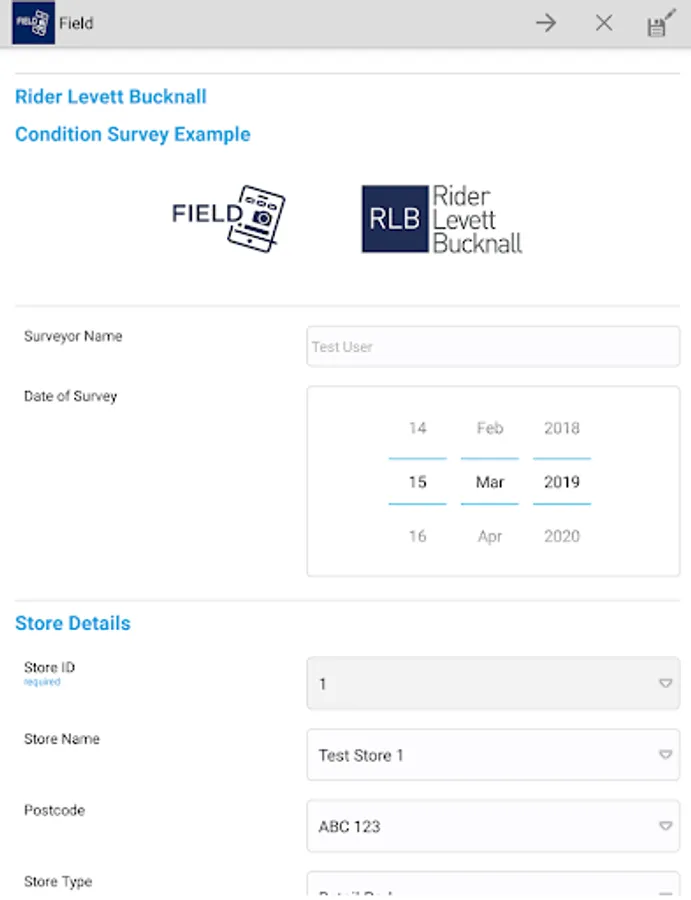
Task: Select day 16 in date picker
Action: [x=417, y=536]
